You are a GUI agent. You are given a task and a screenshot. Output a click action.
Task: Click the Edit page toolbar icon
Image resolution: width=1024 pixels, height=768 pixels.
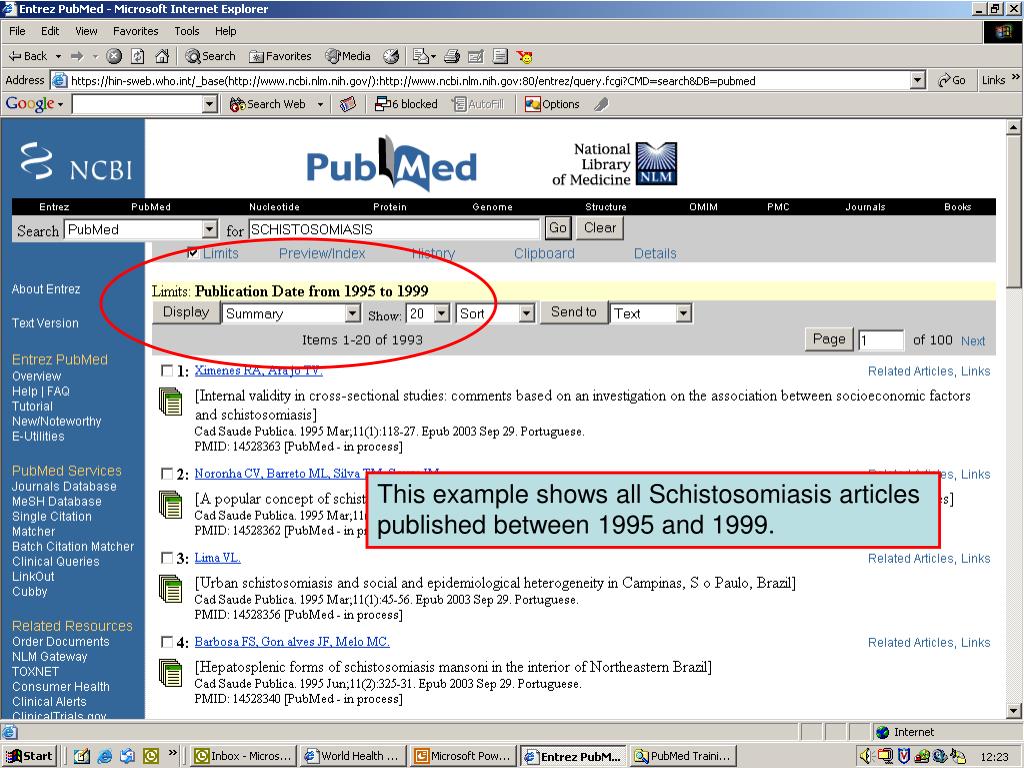point(476,56)
